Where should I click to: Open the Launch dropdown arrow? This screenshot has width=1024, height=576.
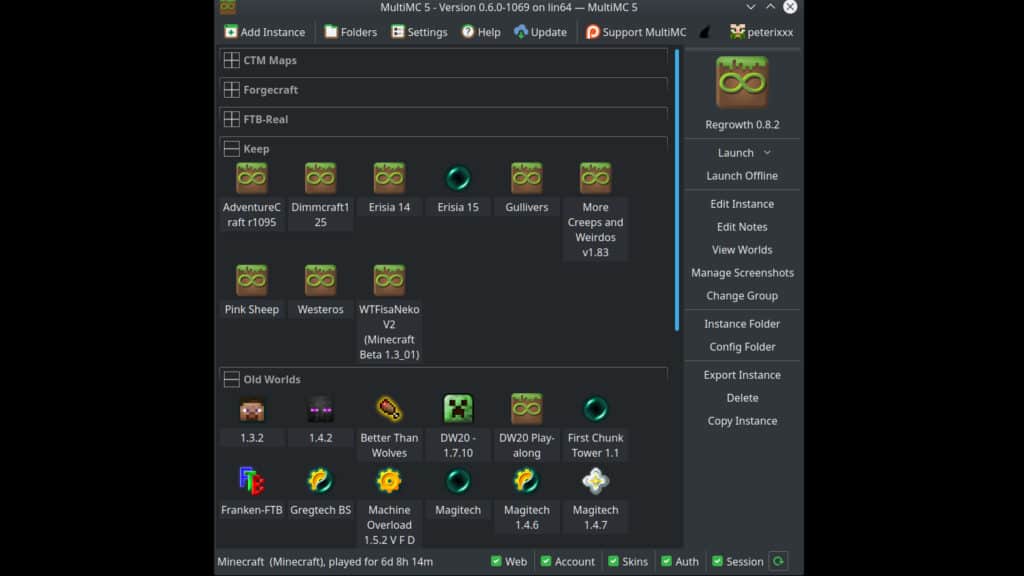pyautogui.click(x=767, y=153)
